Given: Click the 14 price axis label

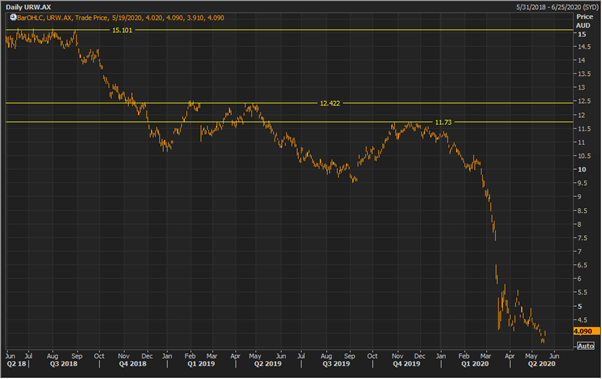Looking at the screenshot, I should pos(582,60).
